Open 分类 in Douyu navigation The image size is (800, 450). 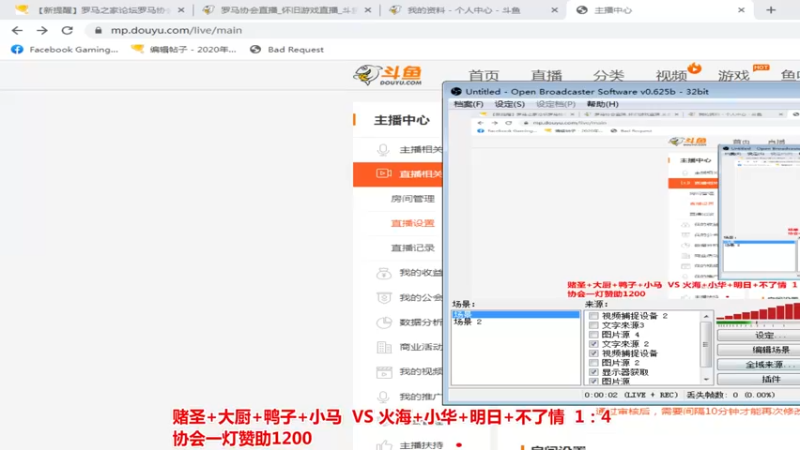(x=609, y=76)
